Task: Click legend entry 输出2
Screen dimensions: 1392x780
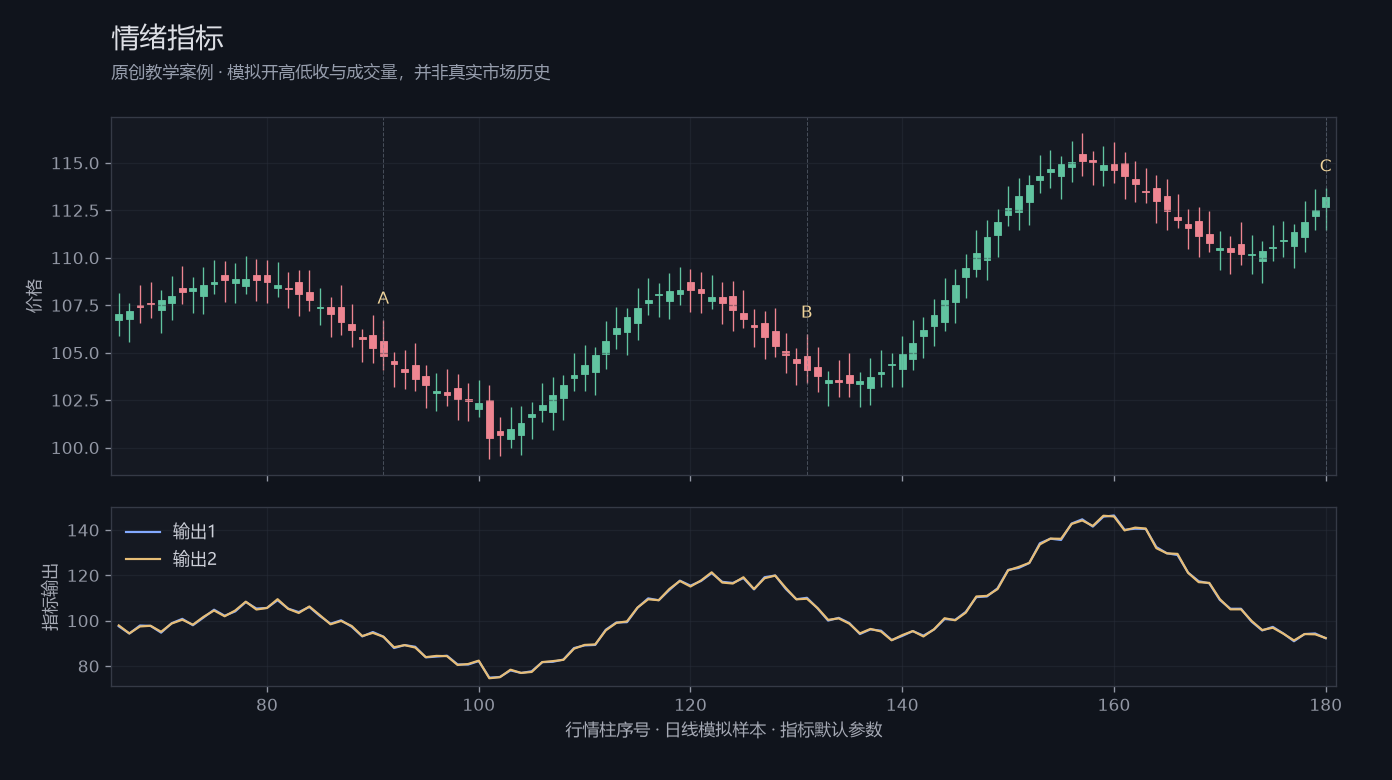Action: (x=195, y=559)
